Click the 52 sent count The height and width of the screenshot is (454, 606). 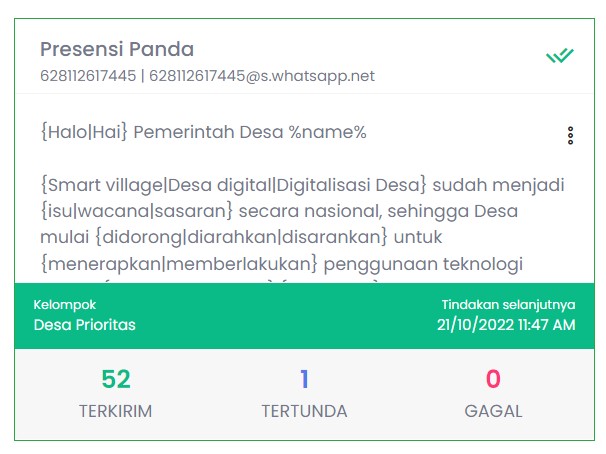click(116, 379)
